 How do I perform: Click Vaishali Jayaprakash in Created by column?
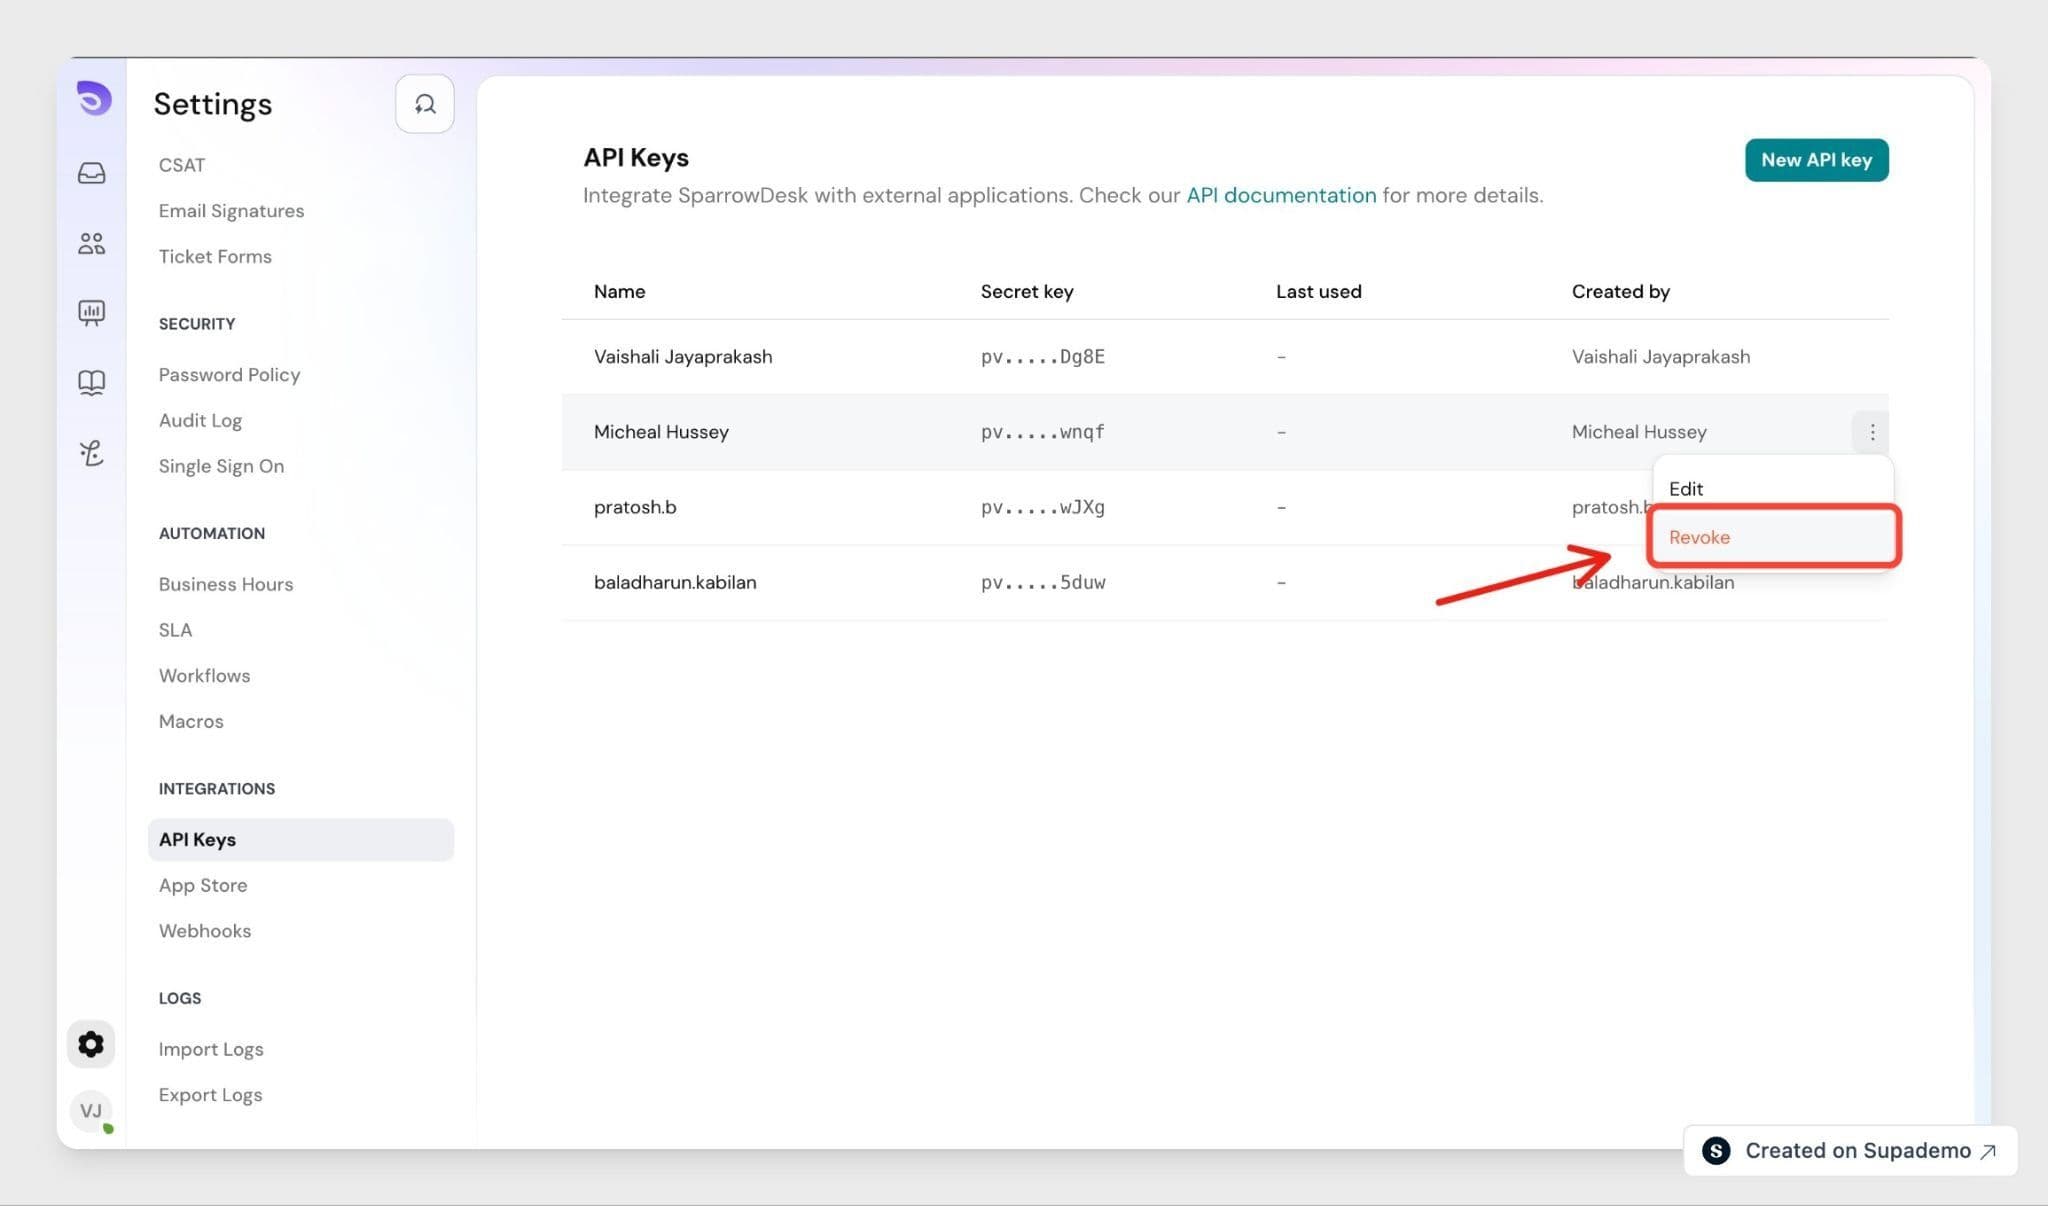pyautogui.click(x=1660, y=357)
